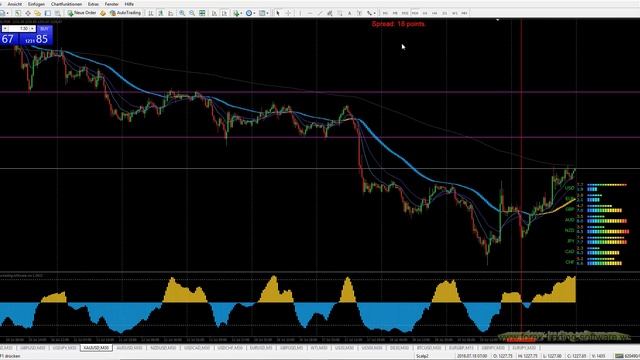
Task: Open the Ansicht menu
Action: [15, 4]
